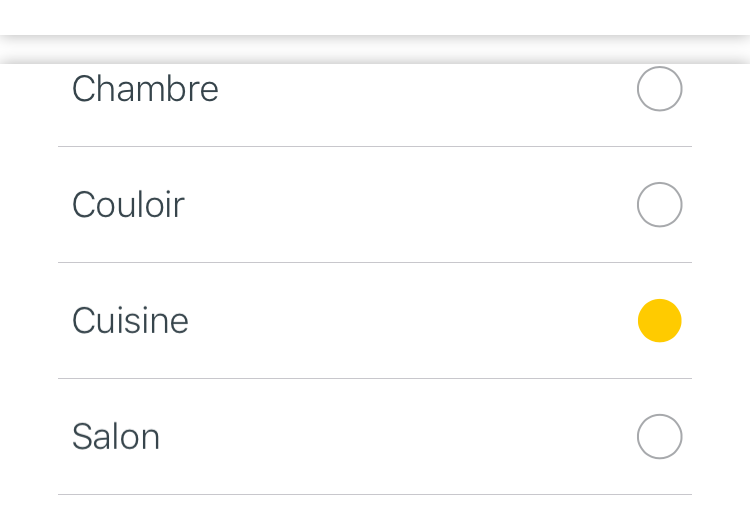The width and height of the screenshot is (750, 525).
Task: Pick the Salon list row
Action: [375, 437]
